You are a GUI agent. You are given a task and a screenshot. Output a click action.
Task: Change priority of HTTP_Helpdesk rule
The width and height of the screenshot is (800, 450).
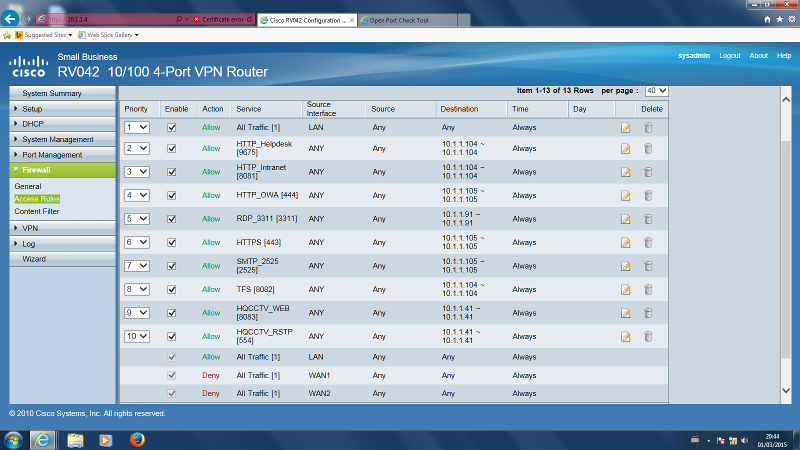click(x=137, y=148)
